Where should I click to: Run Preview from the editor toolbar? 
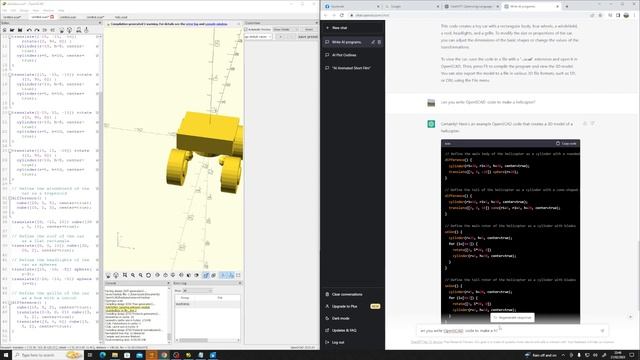click(62, 30)
